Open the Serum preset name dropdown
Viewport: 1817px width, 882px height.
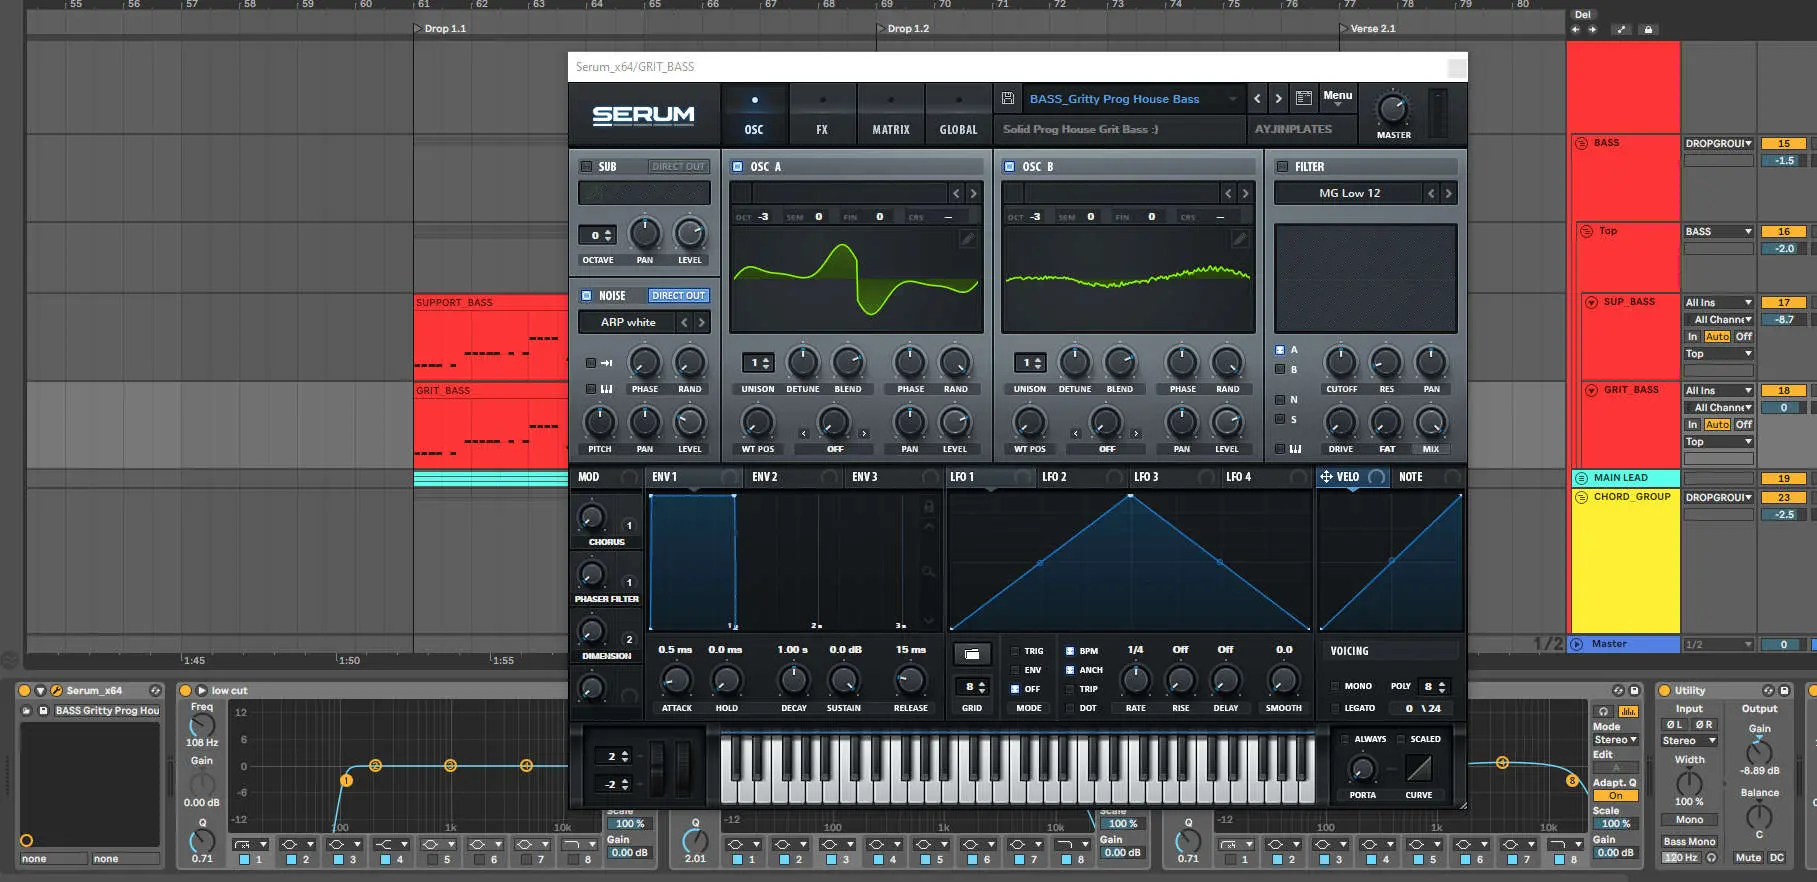1133,99
